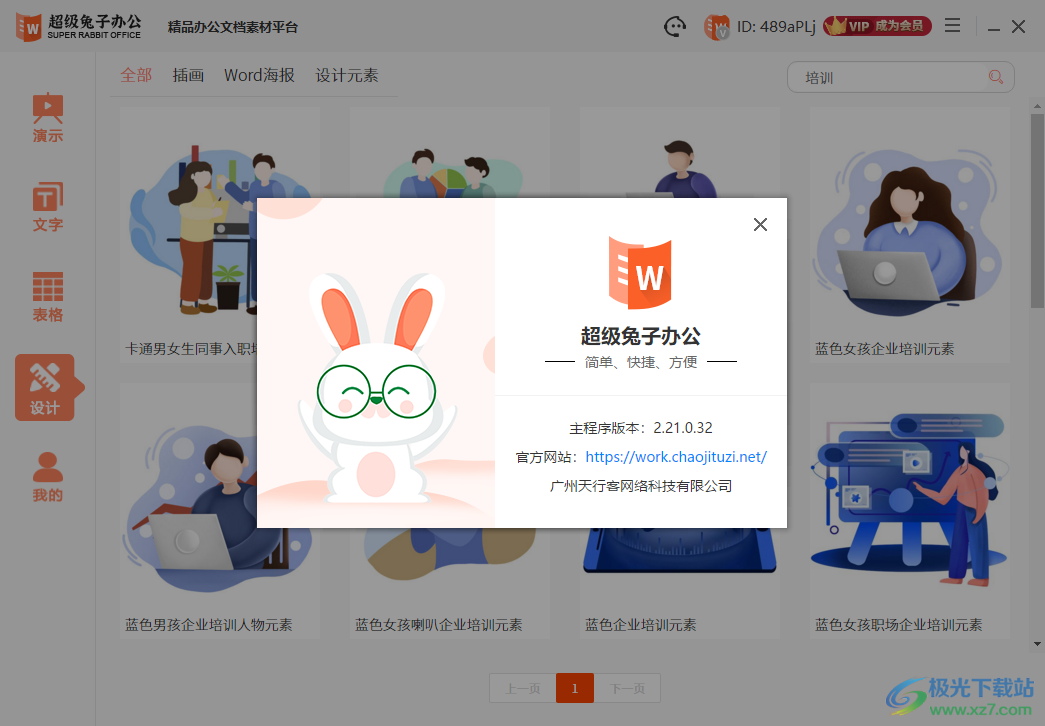This screenshot has height=726, width=1045.
Task: Select the 设计 design category icon
Action: point(47,378)
